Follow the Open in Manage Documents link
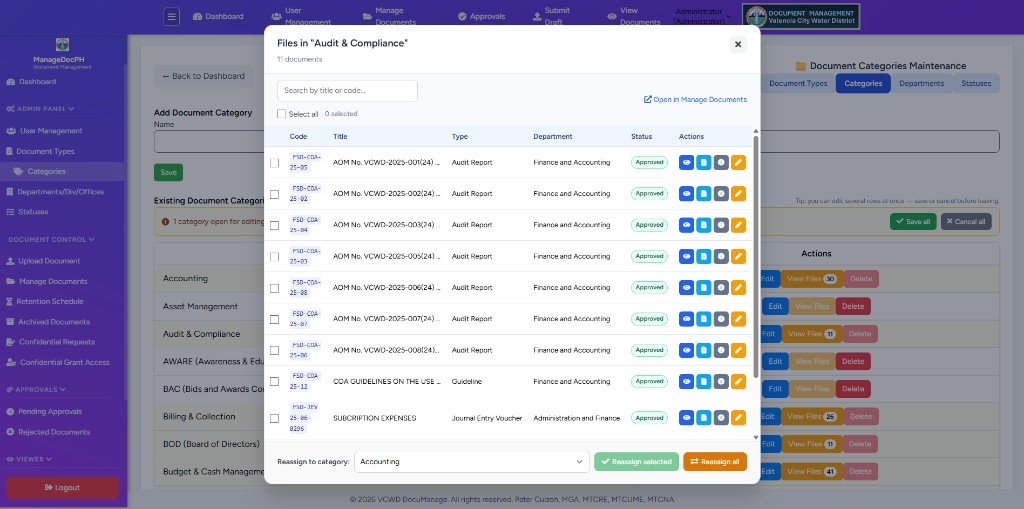The width and height of the screenshot is (1024, 509). click(695, 99)
